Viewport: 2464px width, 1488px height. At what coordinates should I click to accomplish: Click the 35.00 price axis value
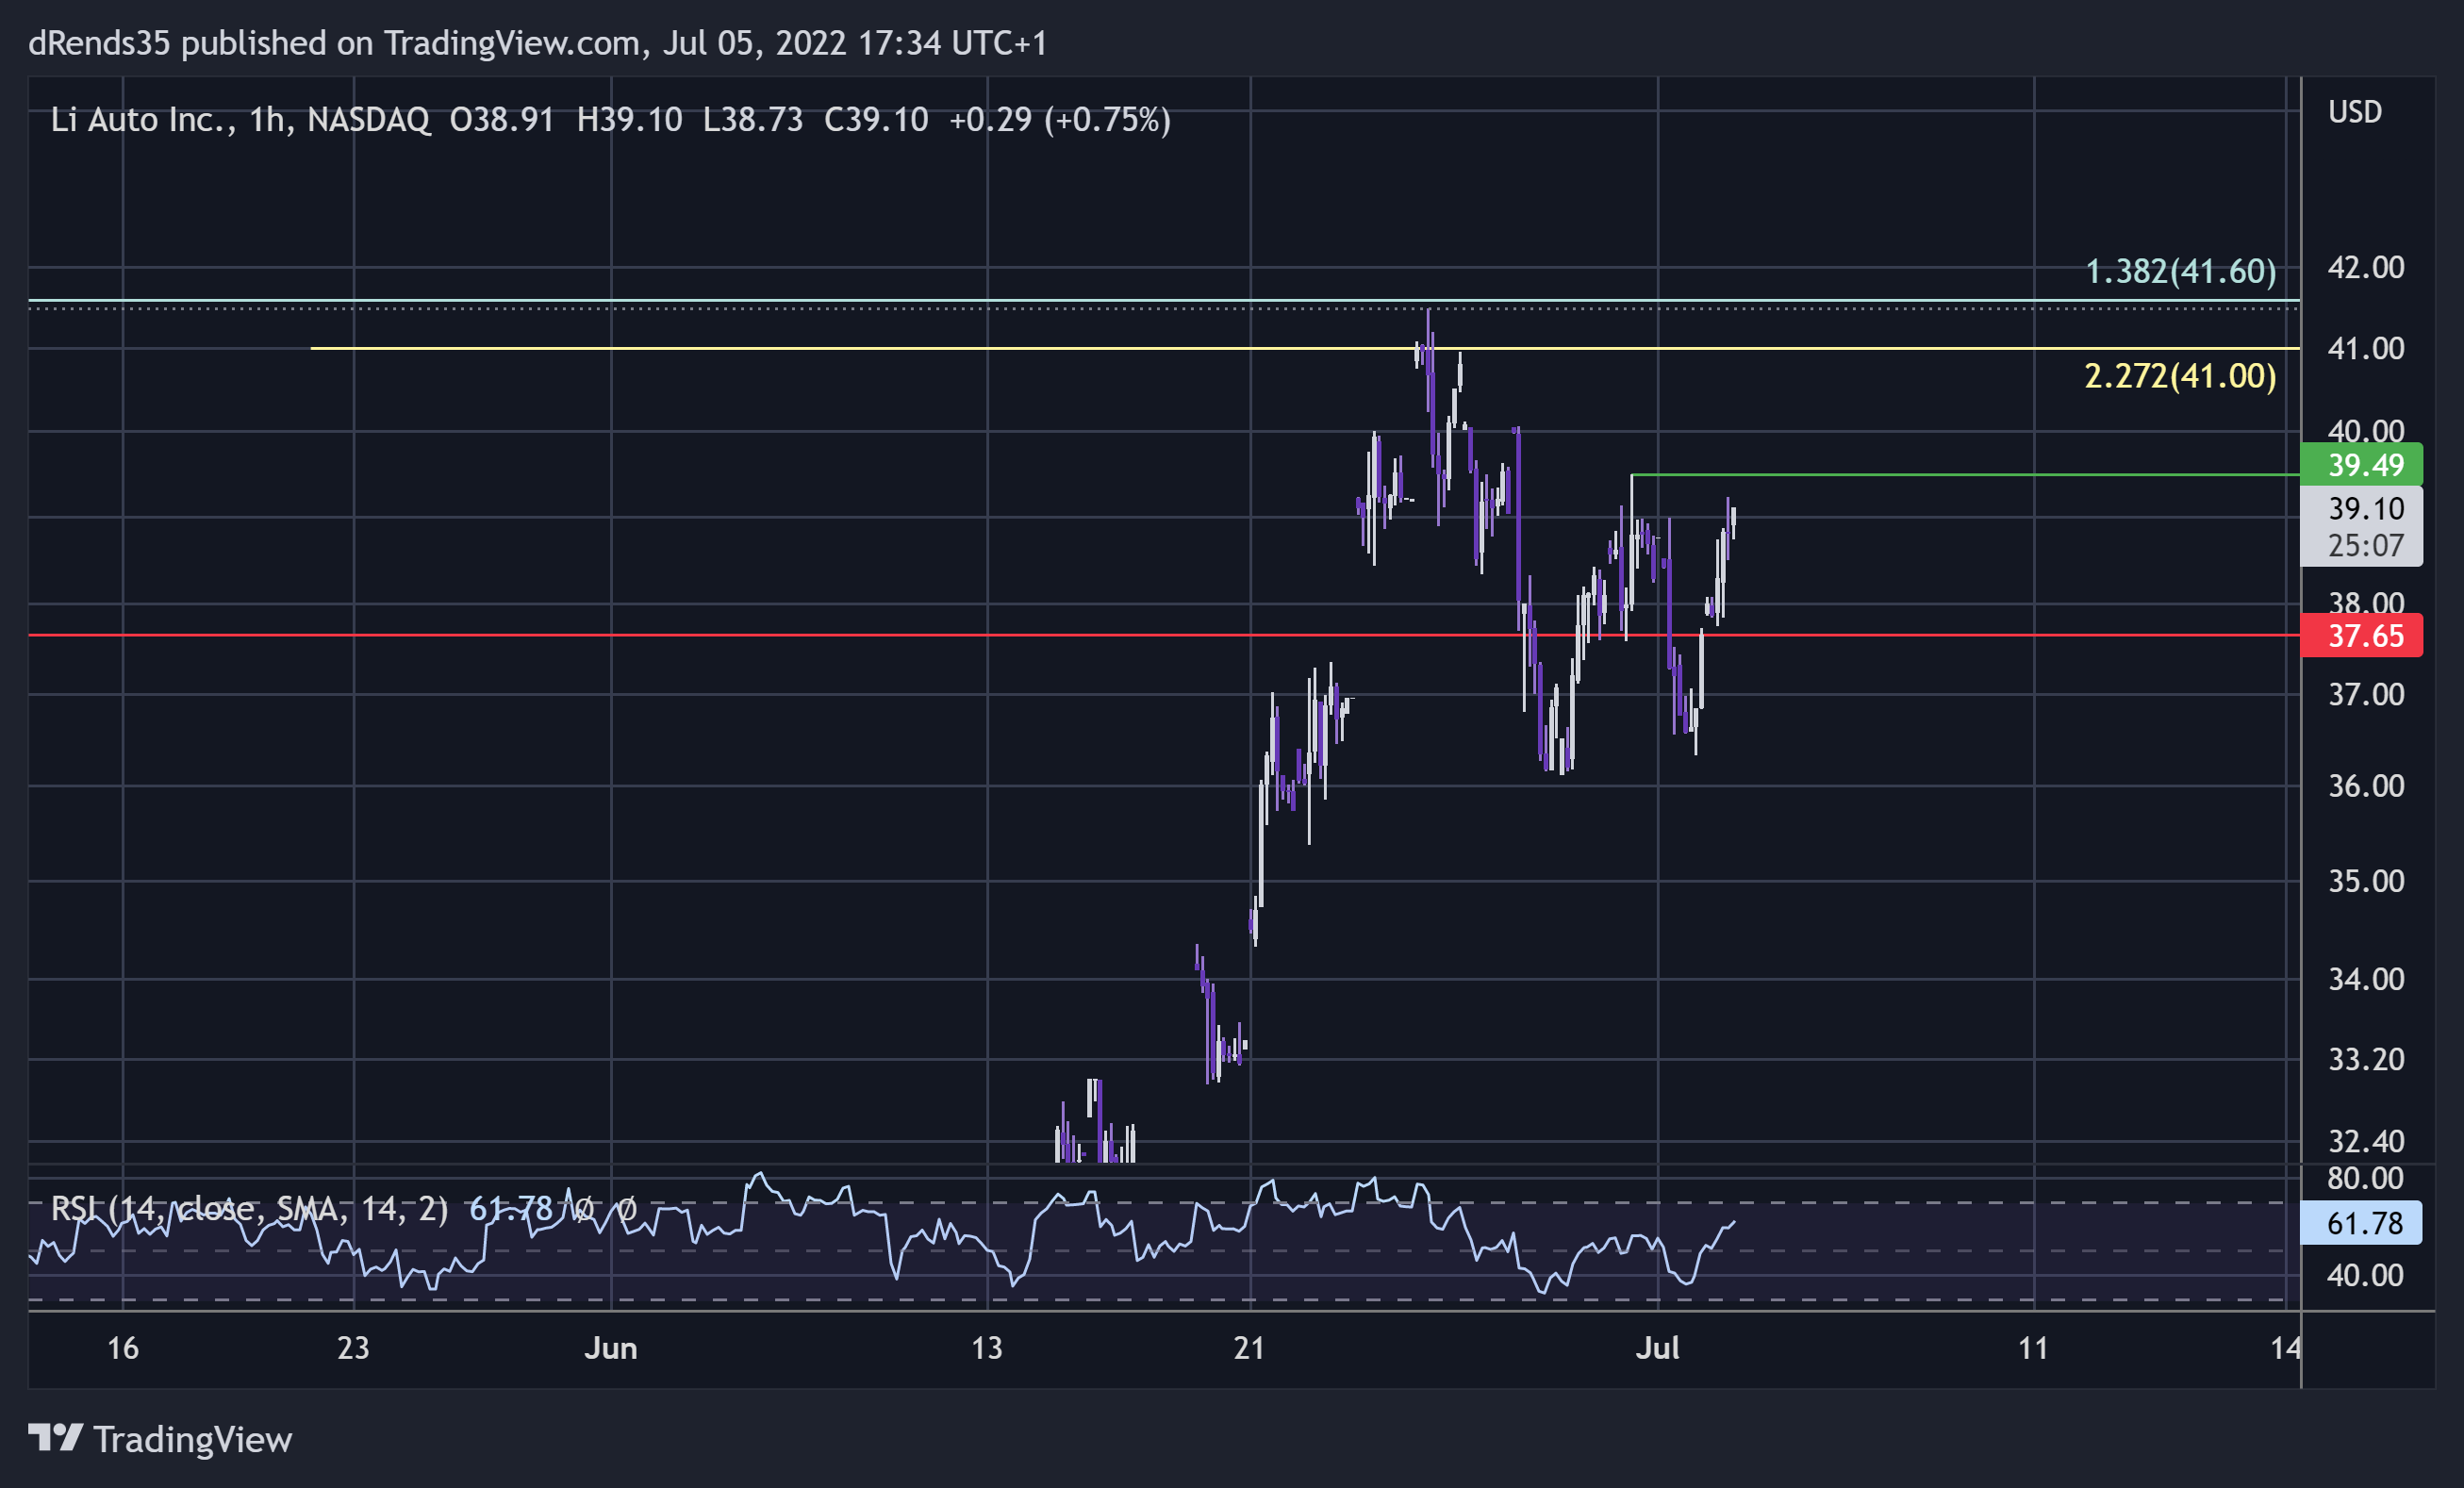(2366, 881)
